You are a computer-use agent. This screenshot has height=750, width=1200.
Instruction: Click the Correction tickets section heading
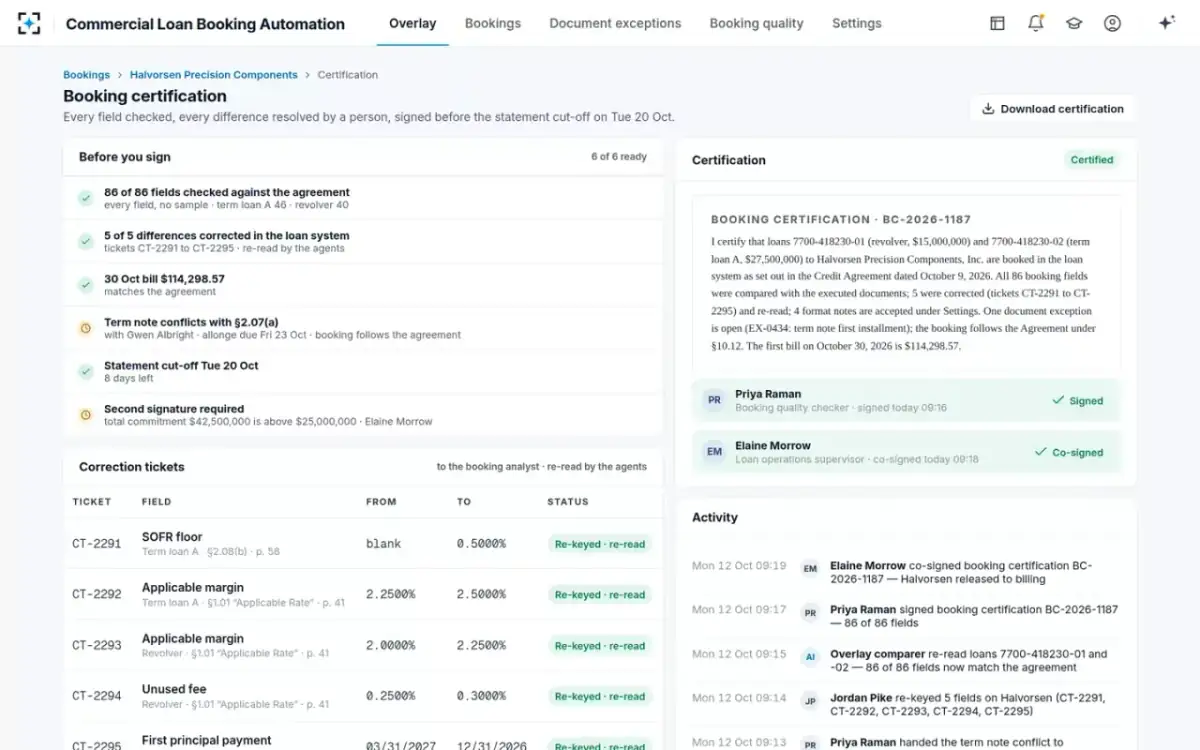[132, 467]
